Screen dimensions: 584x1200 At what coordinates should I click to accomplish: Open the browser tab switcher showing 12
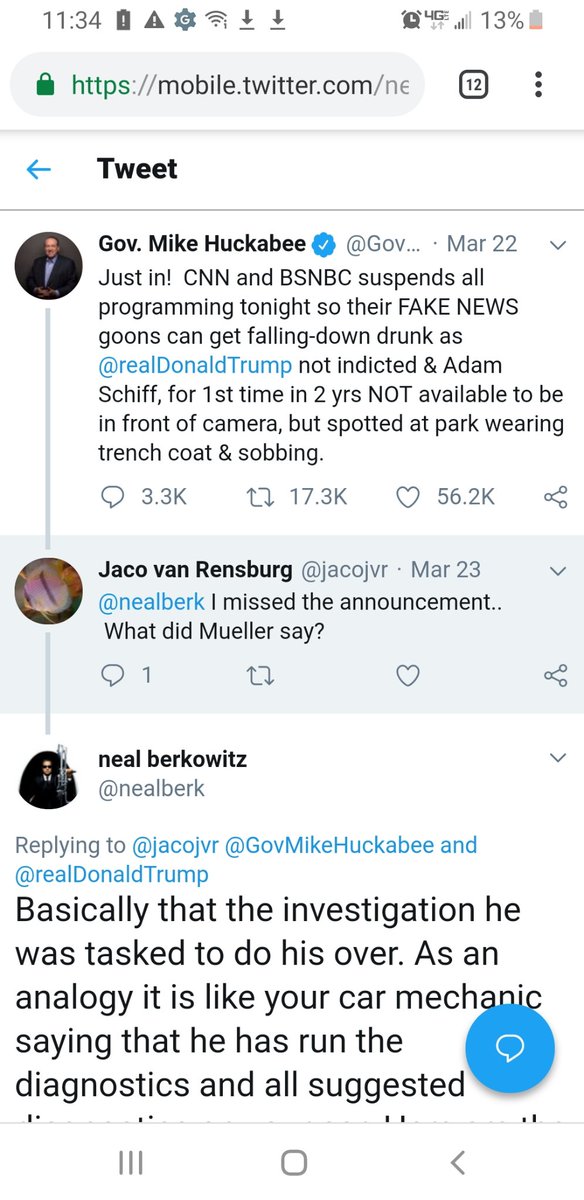pyautogui.click(x=474, y=85)
